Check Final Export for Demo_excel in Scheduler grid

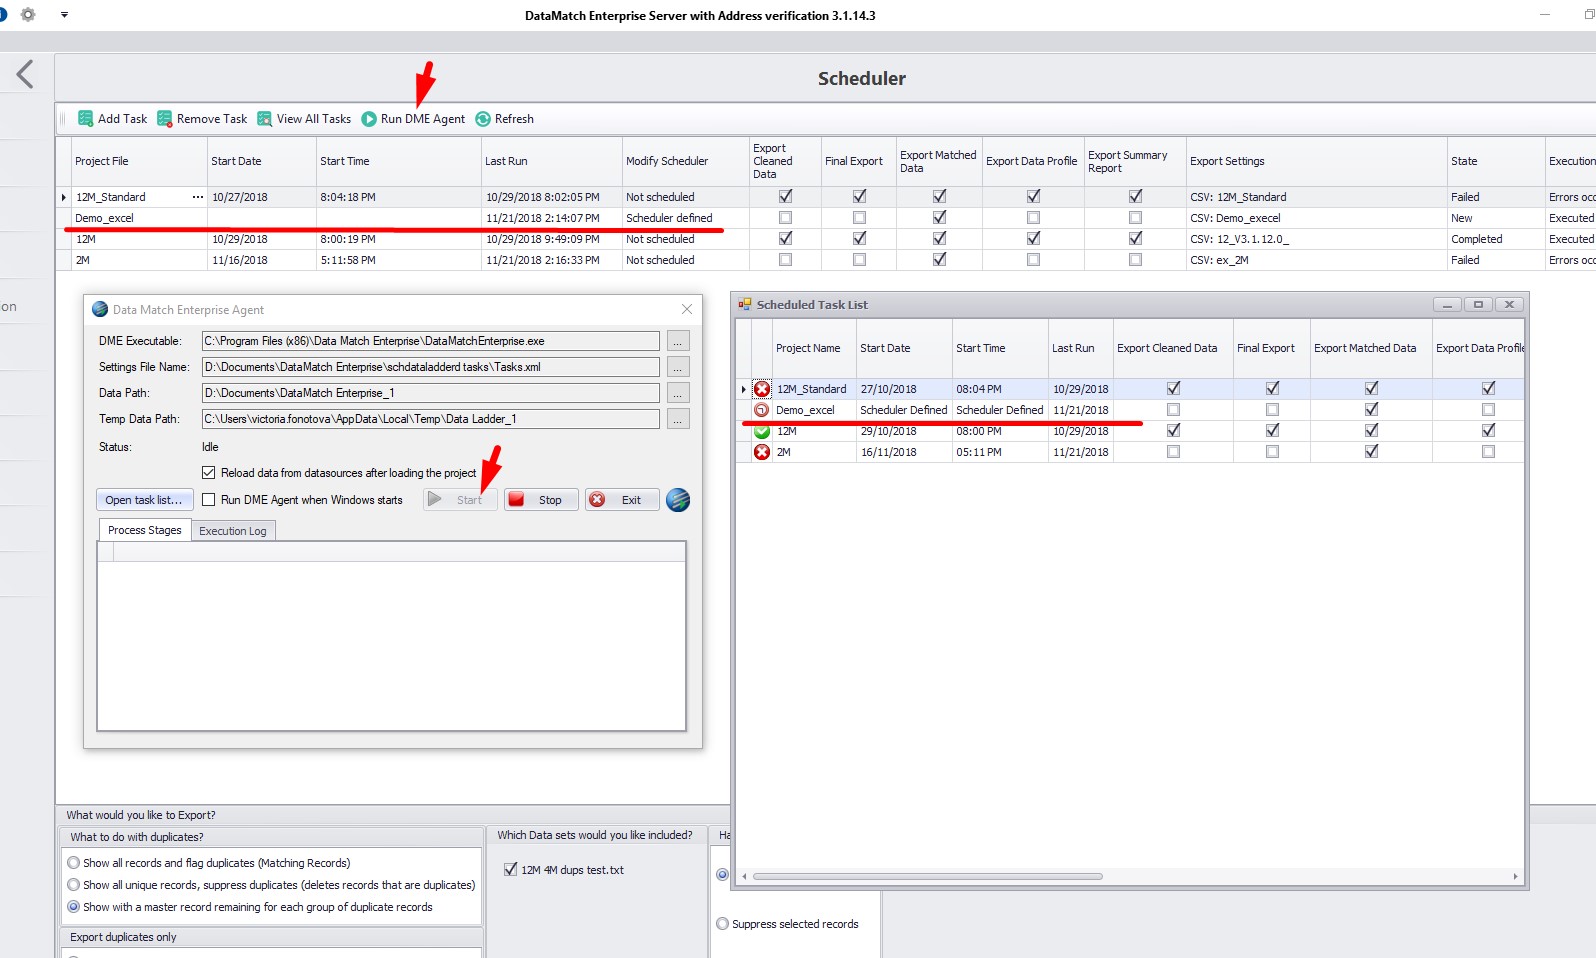tap(860, 218)
